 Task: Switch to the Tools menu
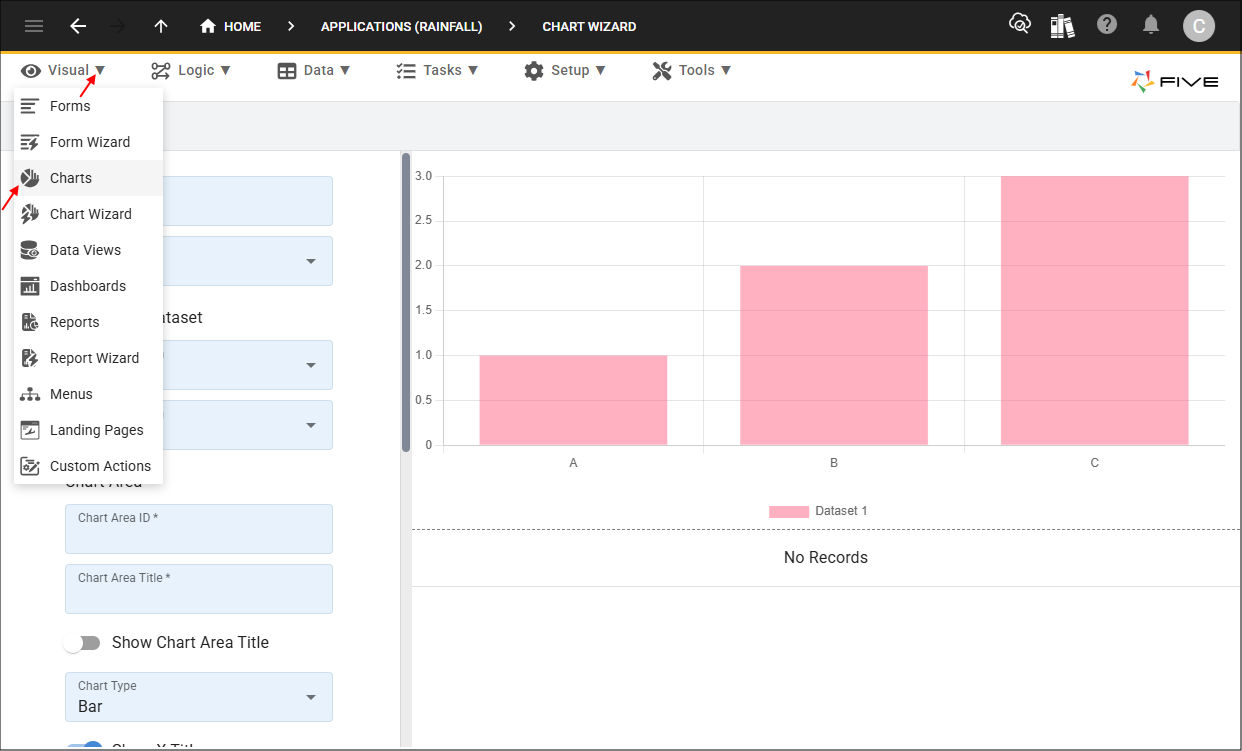pyautogui.click(x=692, y=70)
